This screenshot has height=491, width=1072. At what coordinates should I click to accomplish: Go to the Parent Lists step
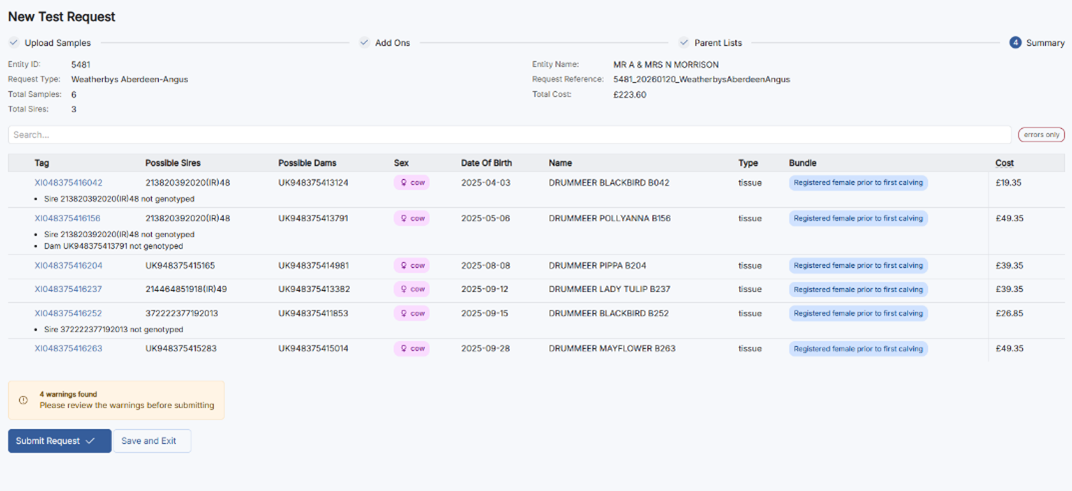tap(718, 42)
